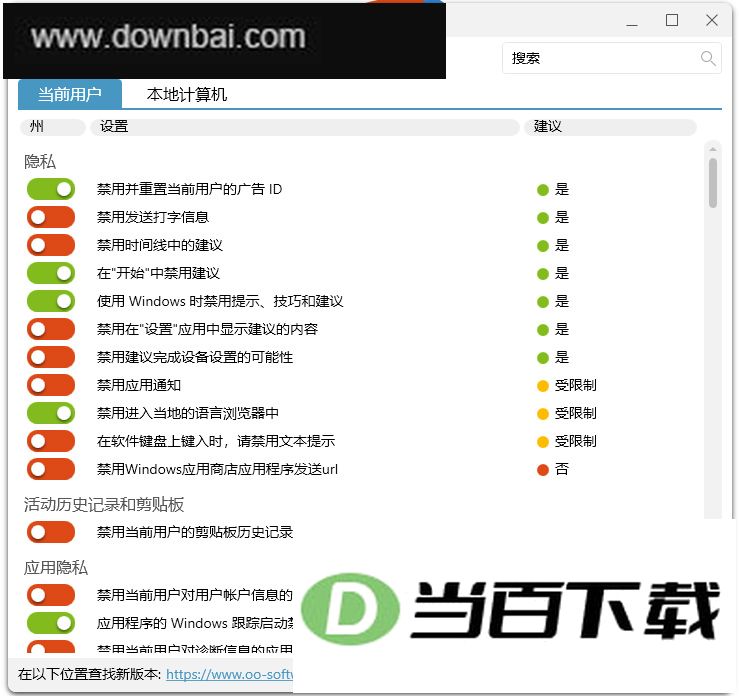Enable 禁用在"设置"应用中显示建议的内容 switch
Screen dimensions: 739x696
[x=51, y=329]
